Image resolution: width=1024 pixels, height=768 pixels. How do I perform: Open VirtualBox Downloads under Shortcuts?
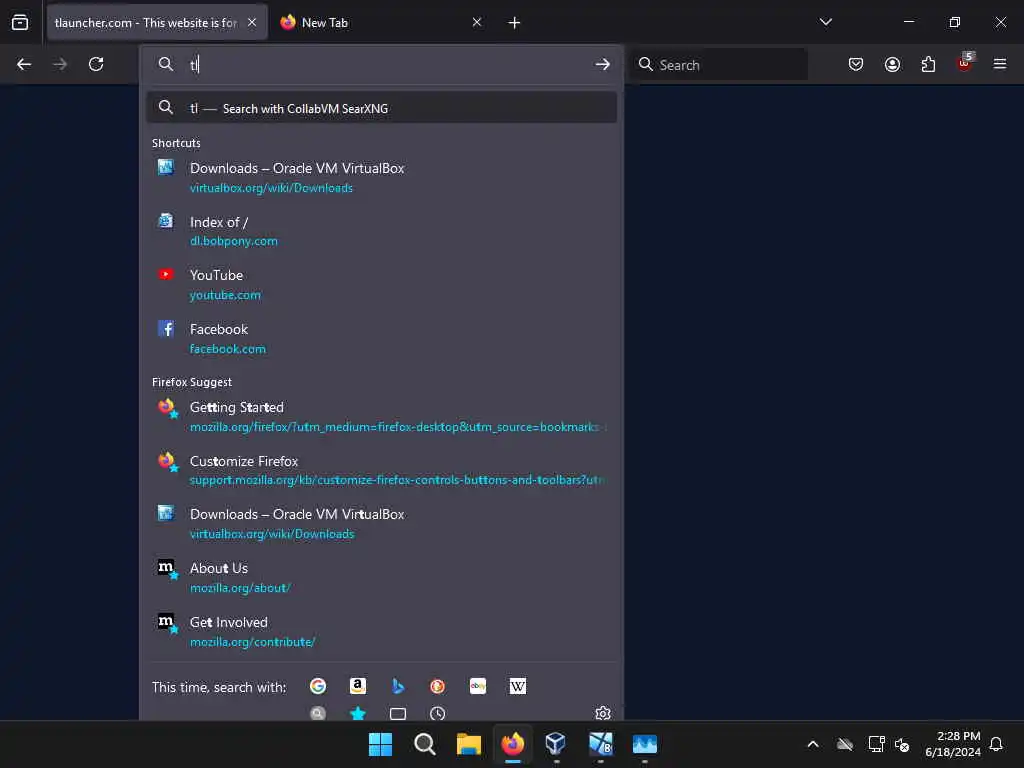coord(382,178)
